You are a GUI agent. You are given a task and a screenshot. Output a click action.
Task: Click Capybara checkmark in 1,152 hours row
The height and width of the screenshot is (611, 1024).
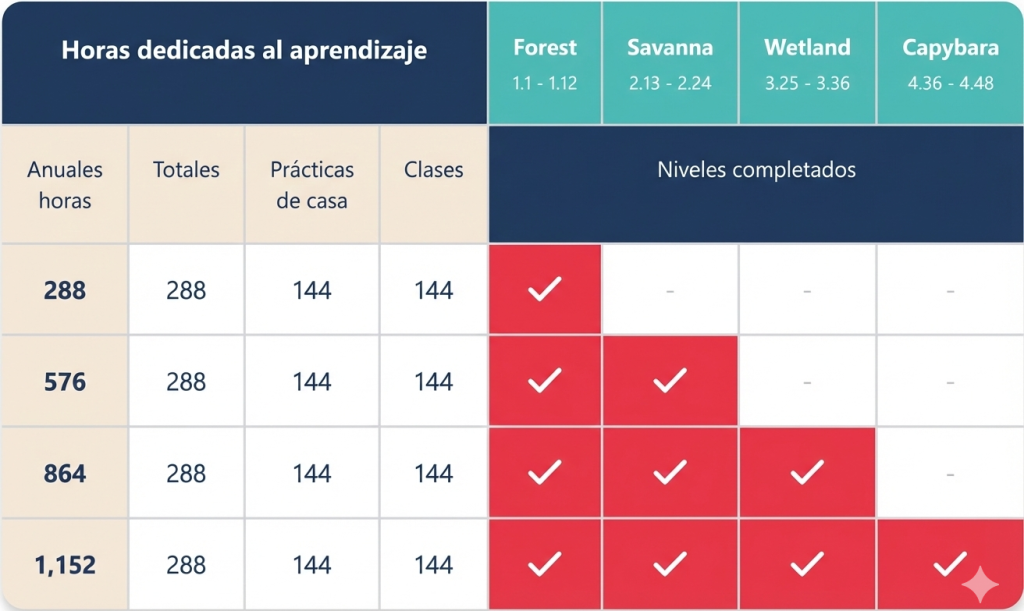[x=950, y=564]
